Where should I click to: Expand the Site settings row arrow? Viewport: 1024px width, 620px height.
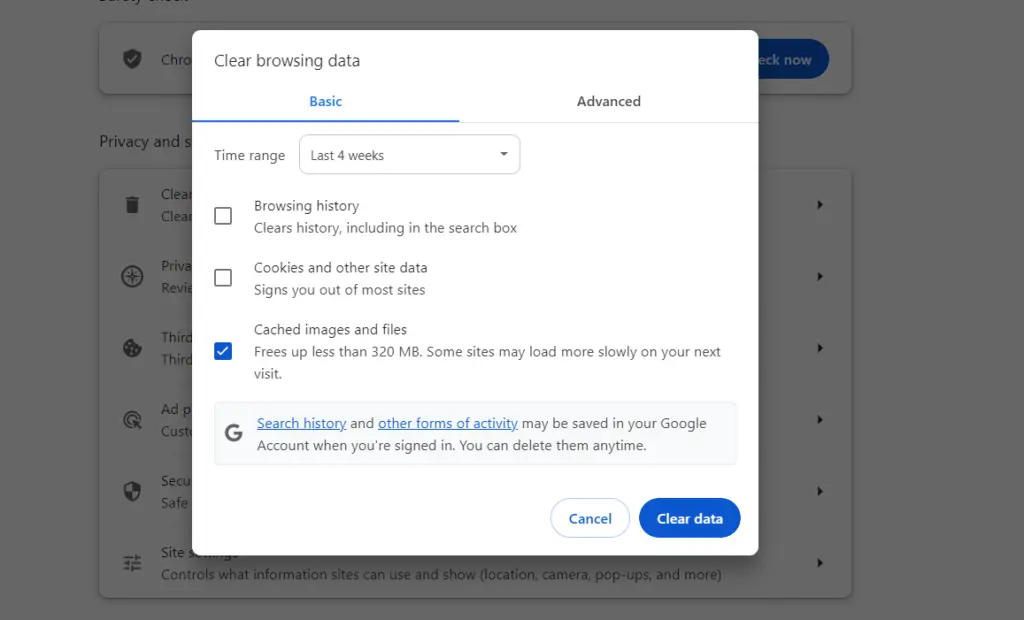(x=820, y=563)
